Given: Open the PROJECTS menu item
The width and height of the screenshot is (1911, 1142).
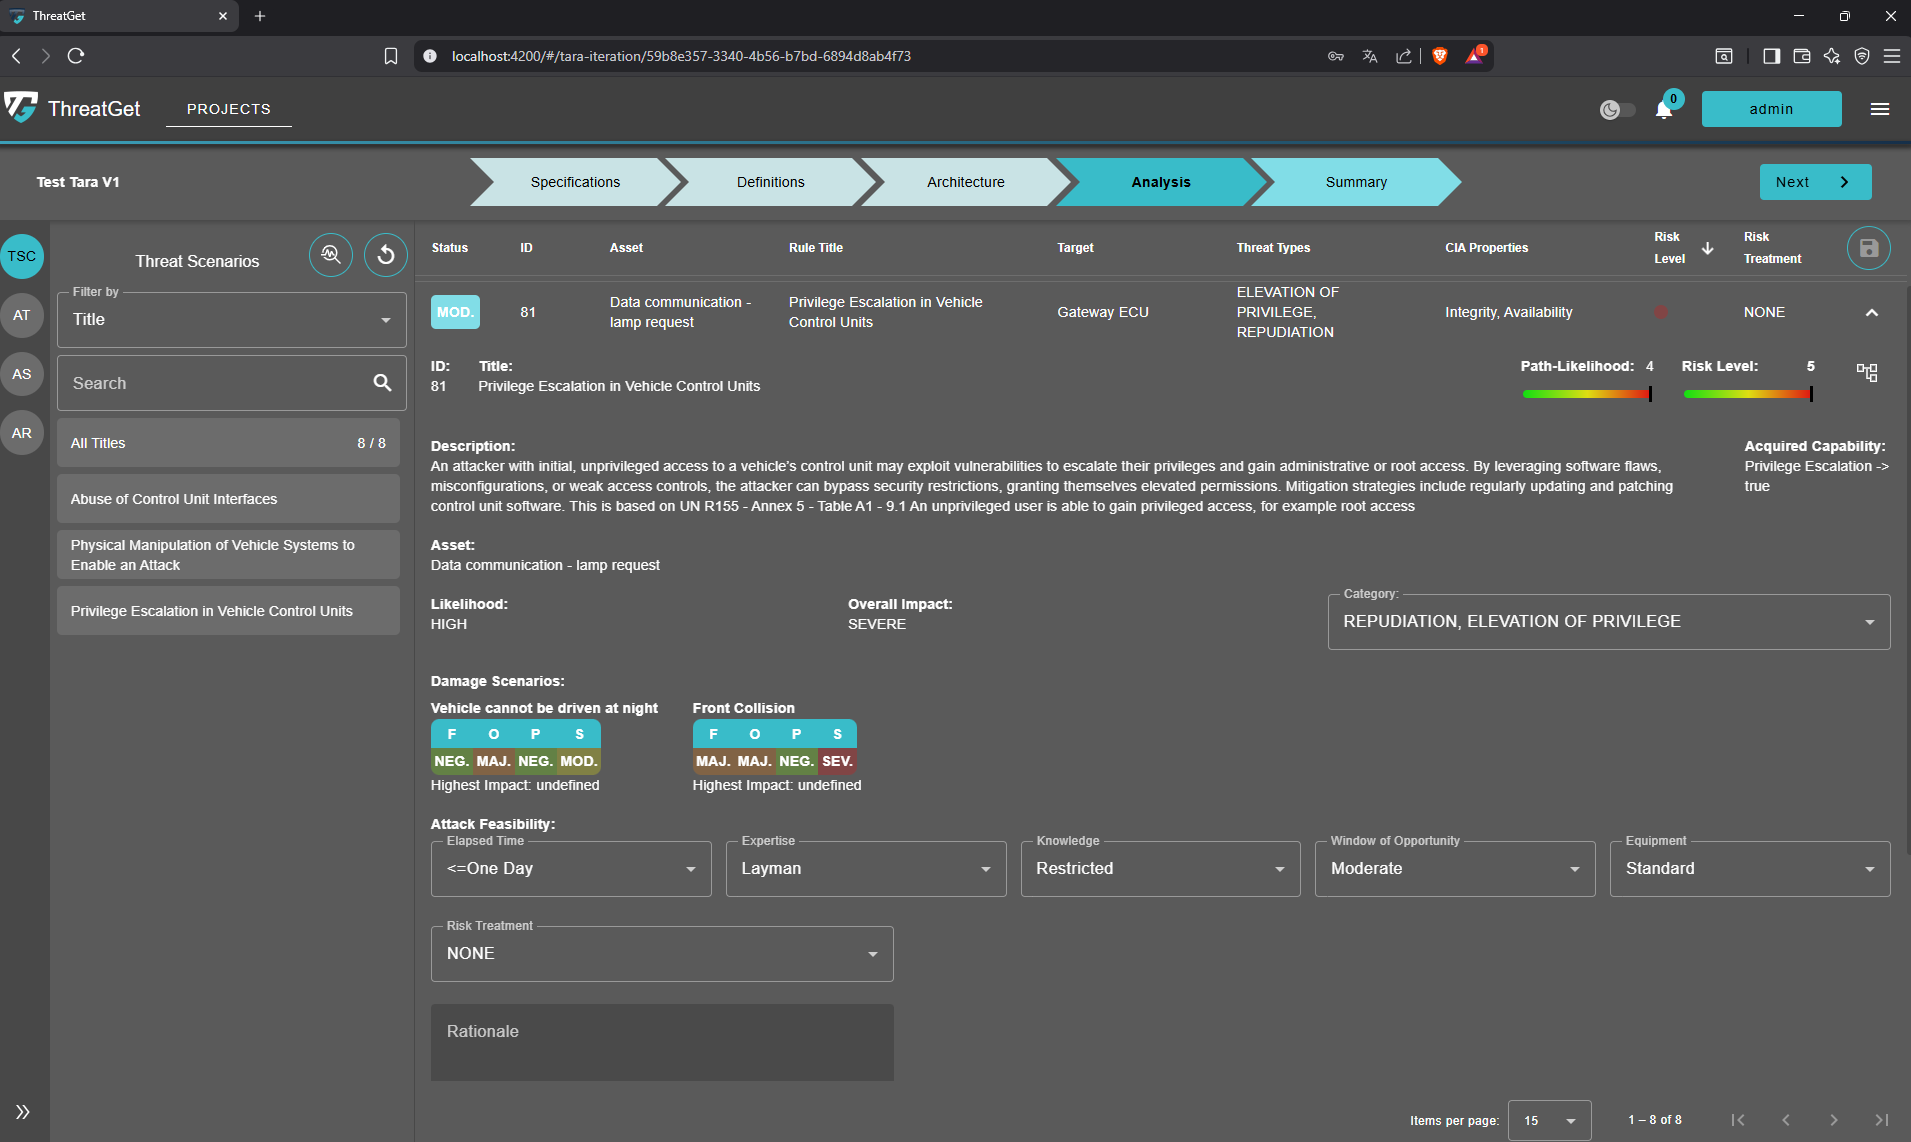Looking at the screenshot, I should pos(228,109).
